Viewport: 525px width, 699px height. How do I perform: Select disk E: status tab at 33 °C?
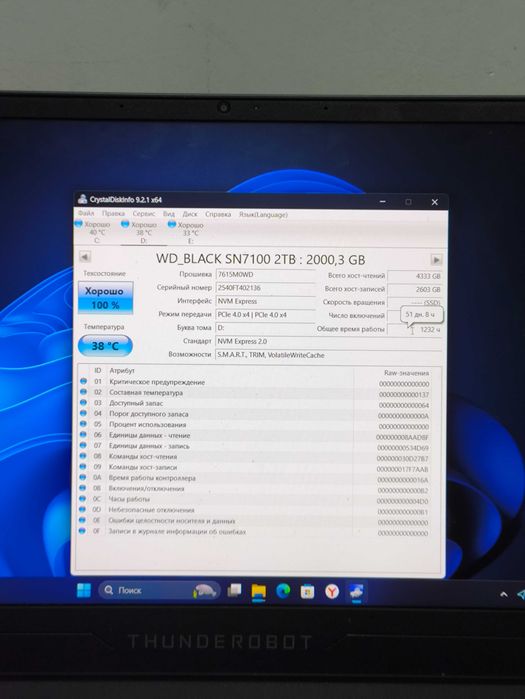[x=186, y=233]
